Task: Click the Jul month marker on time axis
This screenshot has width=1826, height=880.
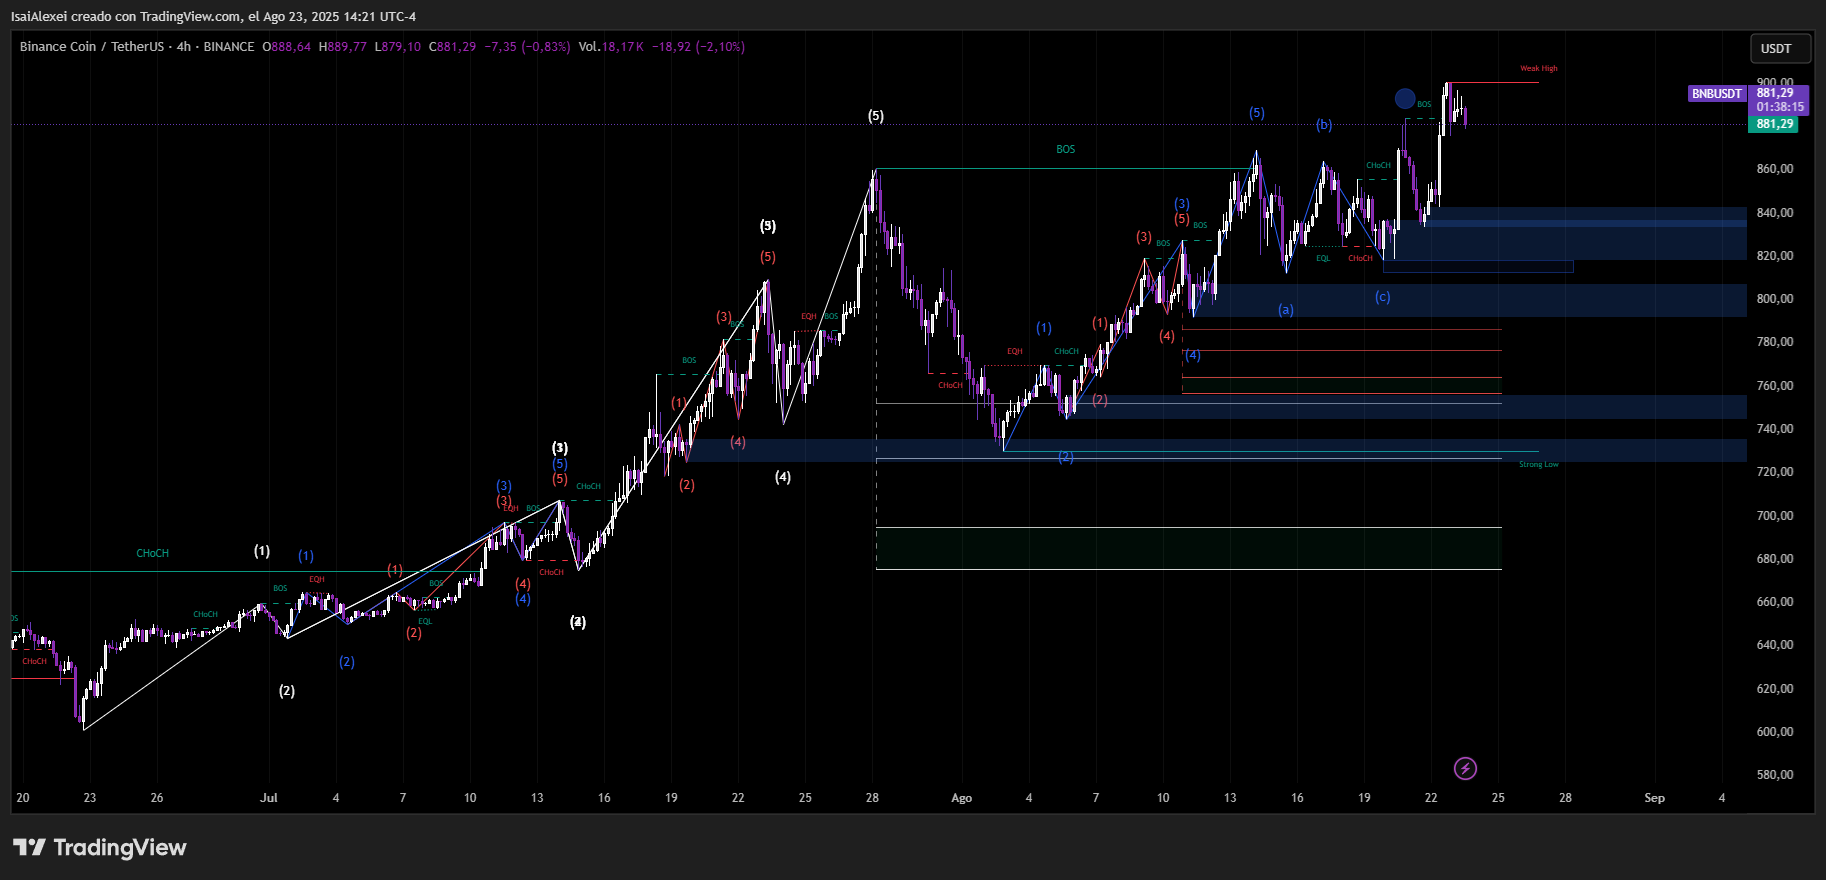Action: (x=268, y=798)
